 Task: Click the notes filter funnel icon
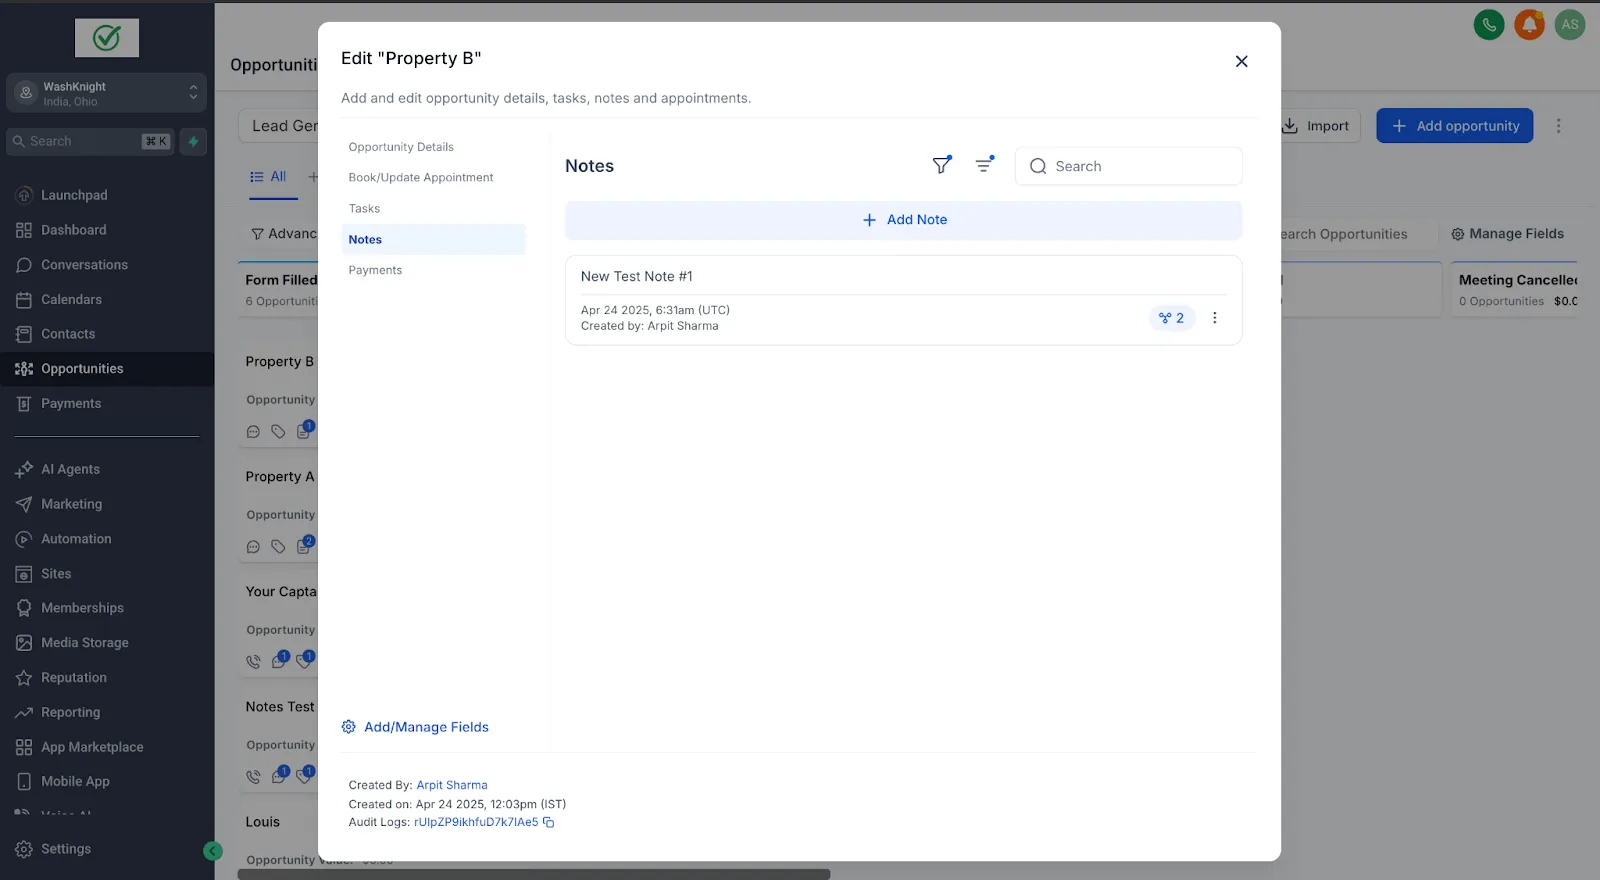click(x=942, y=165)
